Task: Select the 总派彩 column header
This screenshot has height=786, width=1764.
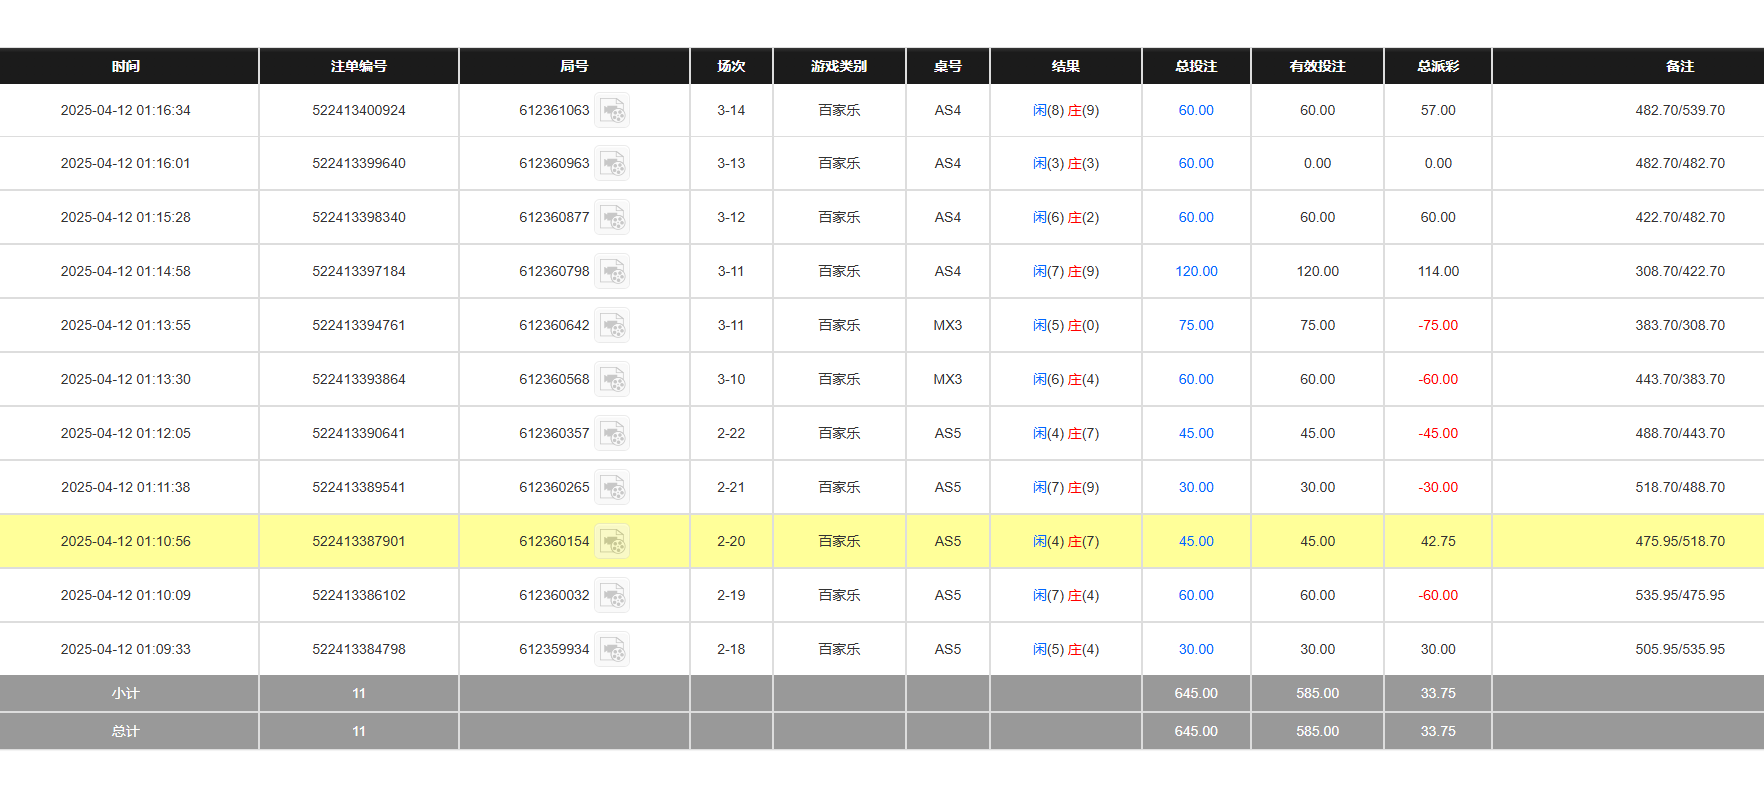Action: (x=1437, y=66)
